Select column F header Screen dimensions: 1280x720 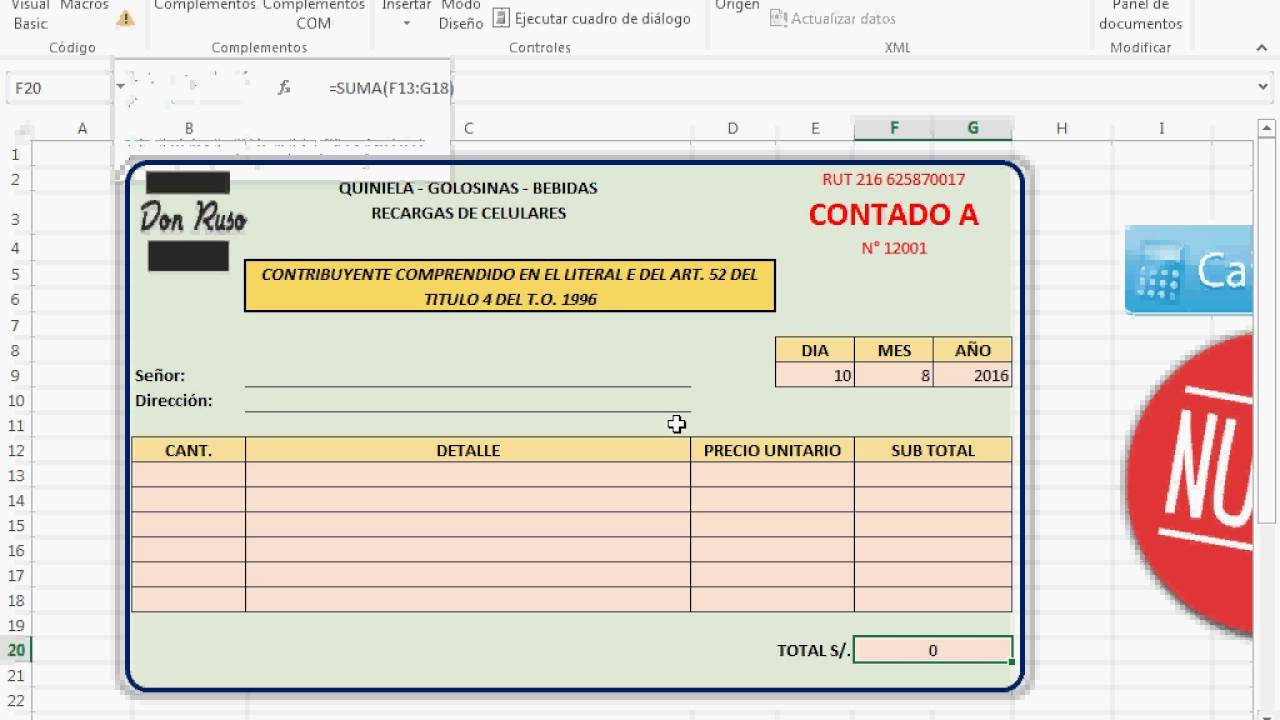(x=894, y=128)
